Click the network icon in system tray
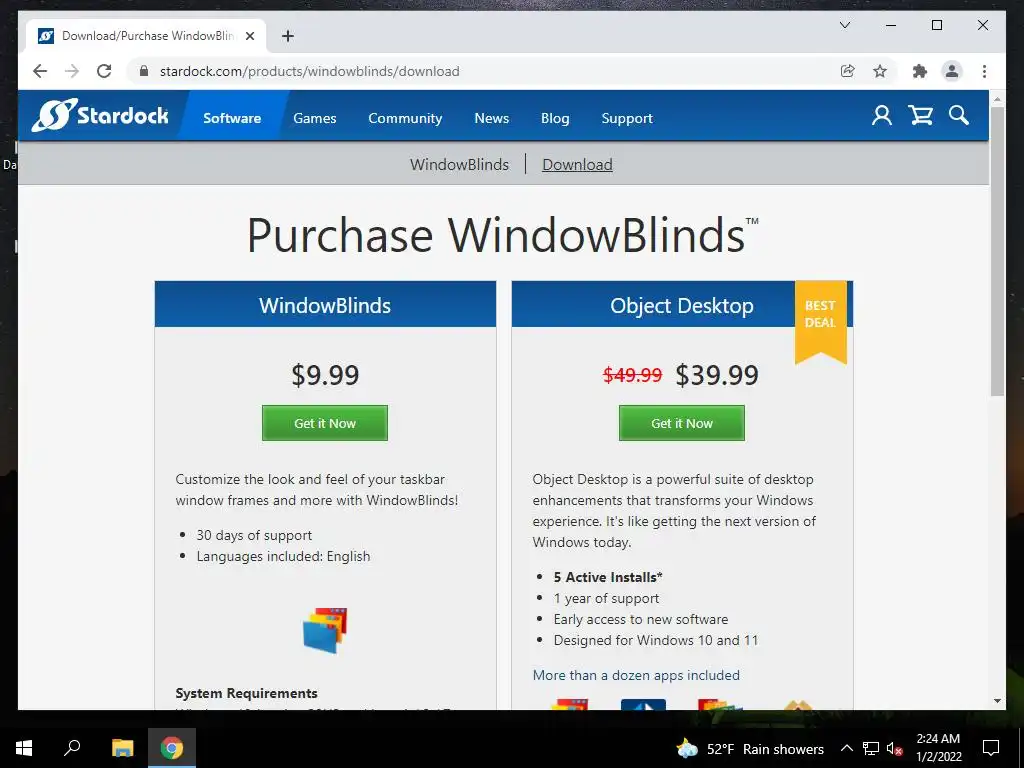Viewport: 1024px width, 768px height. tap(871, 748)
